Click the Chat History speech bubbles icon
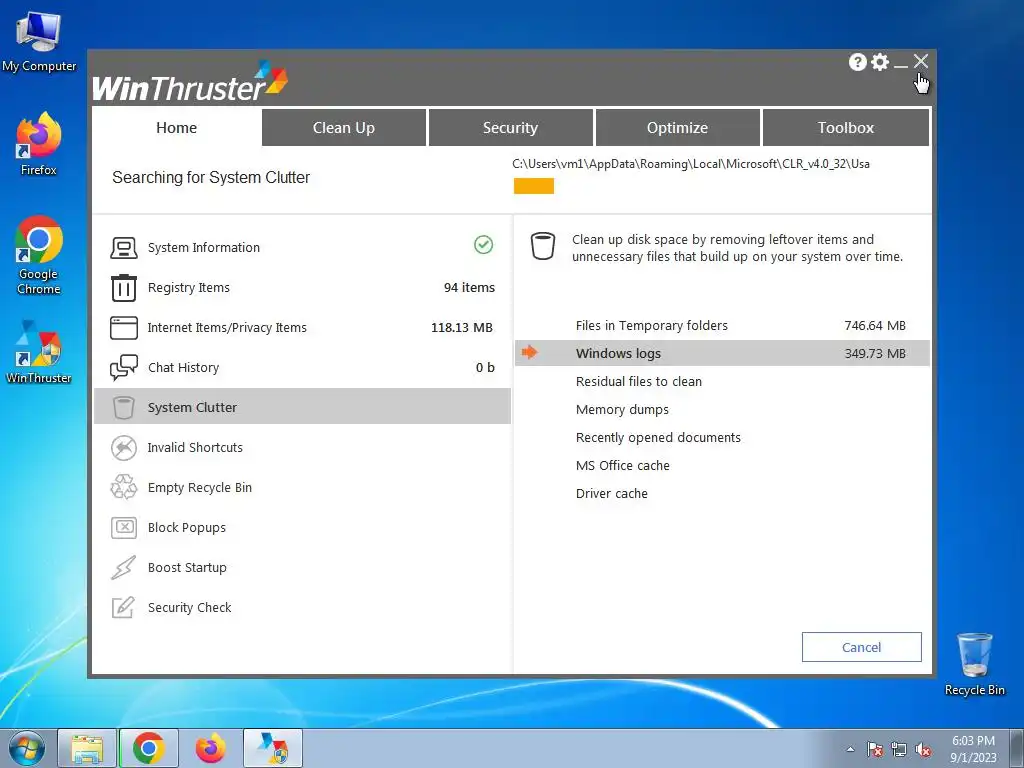The width and height of the screenshot is (1024, 768). 123,368
